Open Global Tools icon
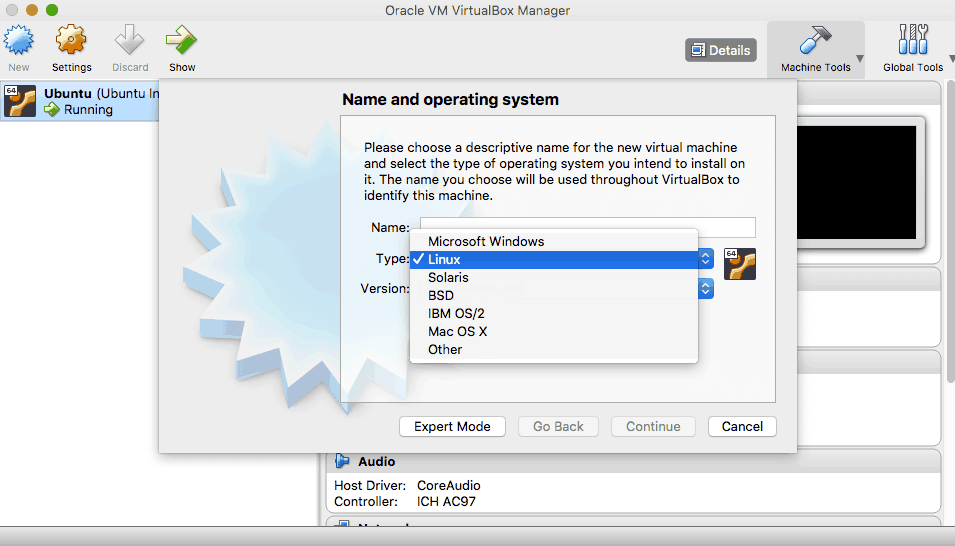Viewport: 955px width, 546px height. point(913,40)
